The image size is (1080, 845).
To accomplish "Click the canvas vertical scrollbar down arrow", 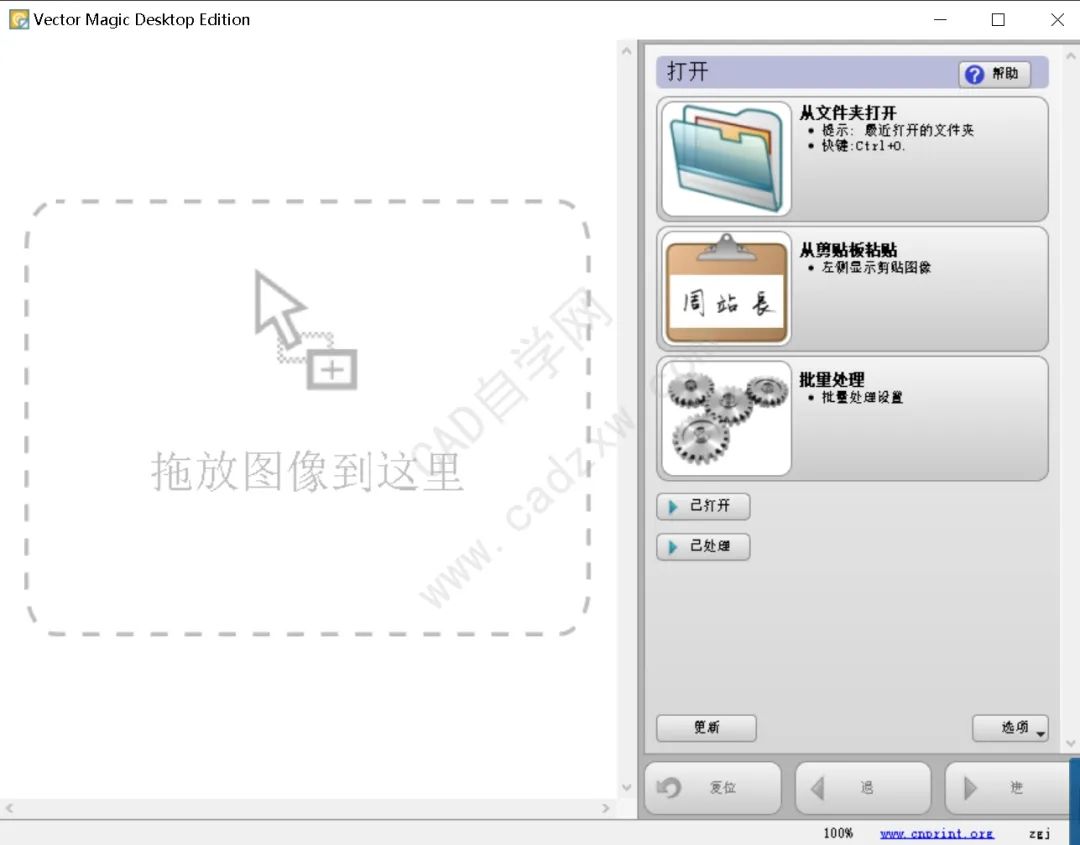I will [x=626, y=787].
